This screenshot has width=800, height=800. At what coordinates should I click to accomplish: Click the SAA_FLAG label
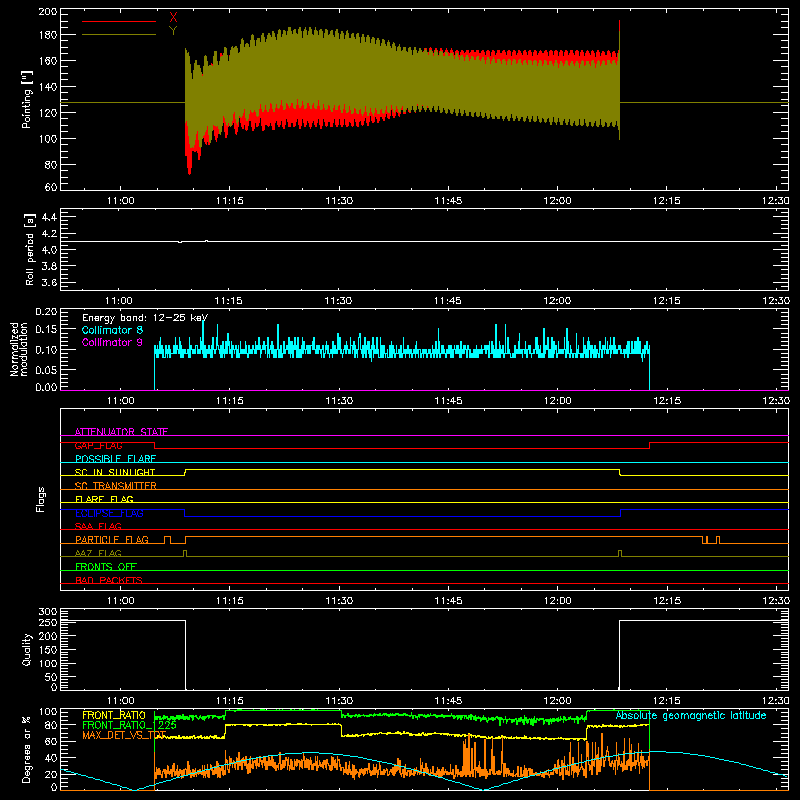tap(98, 526)
